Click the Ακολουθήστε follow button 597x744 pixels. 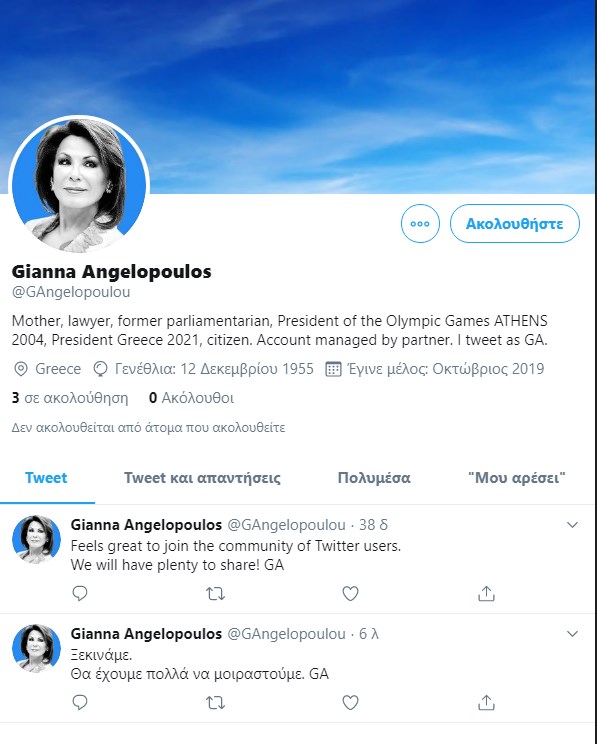click(515, 223)
